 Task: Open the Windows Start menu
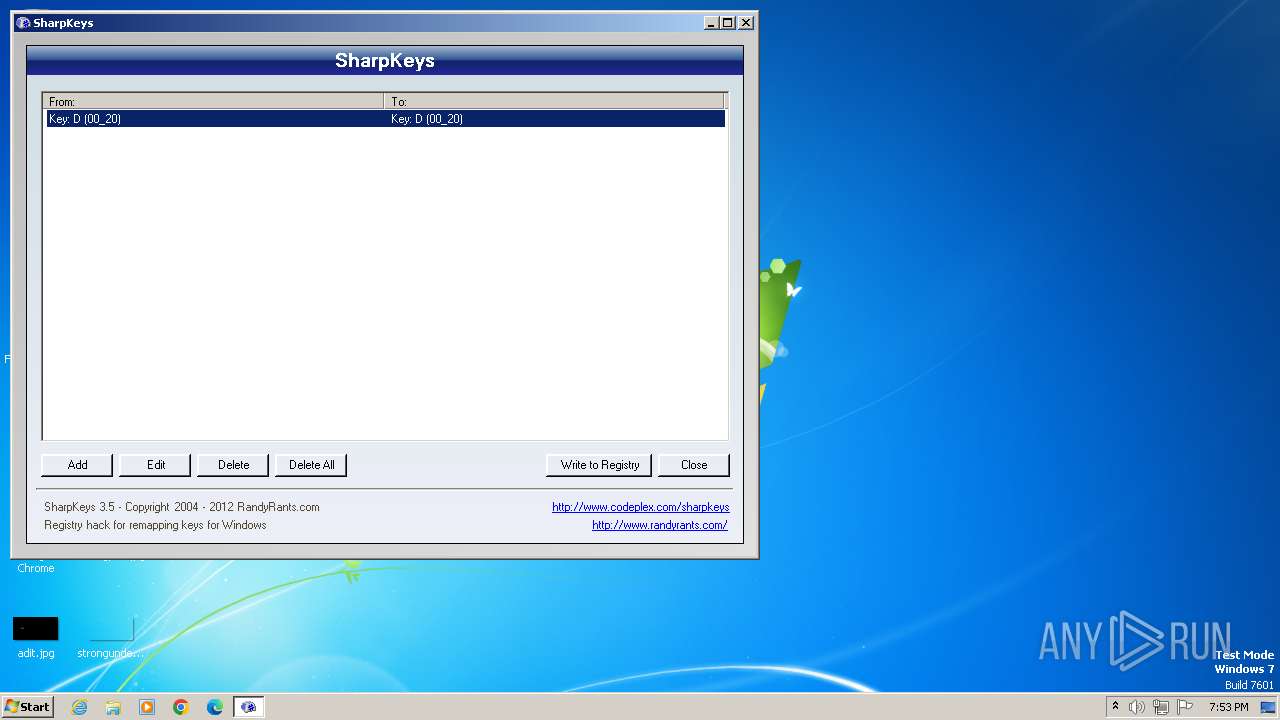(x=27, y=707)
